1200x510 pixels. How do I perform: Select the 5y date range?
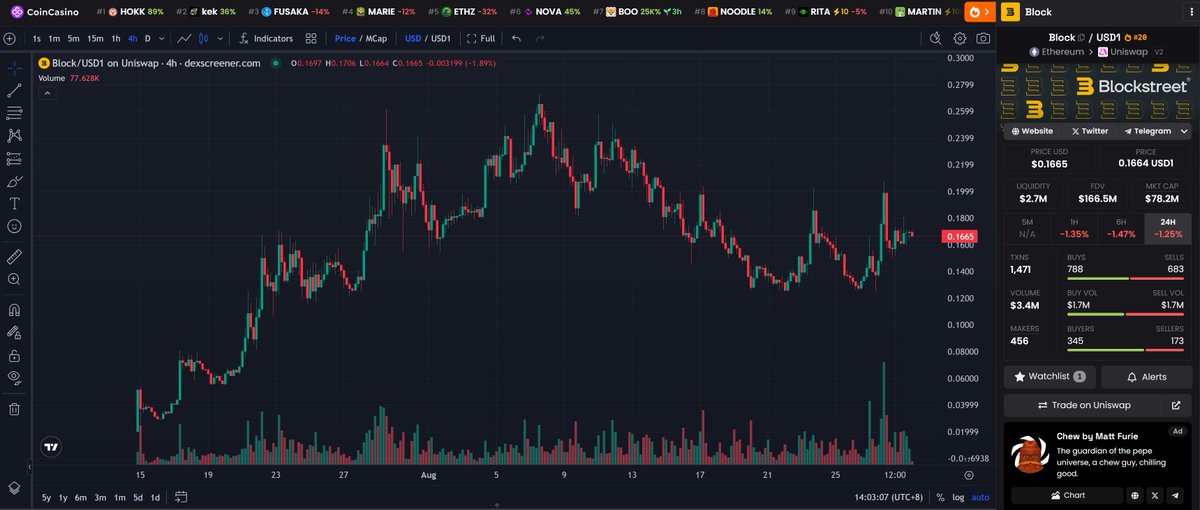pos(46,497)
